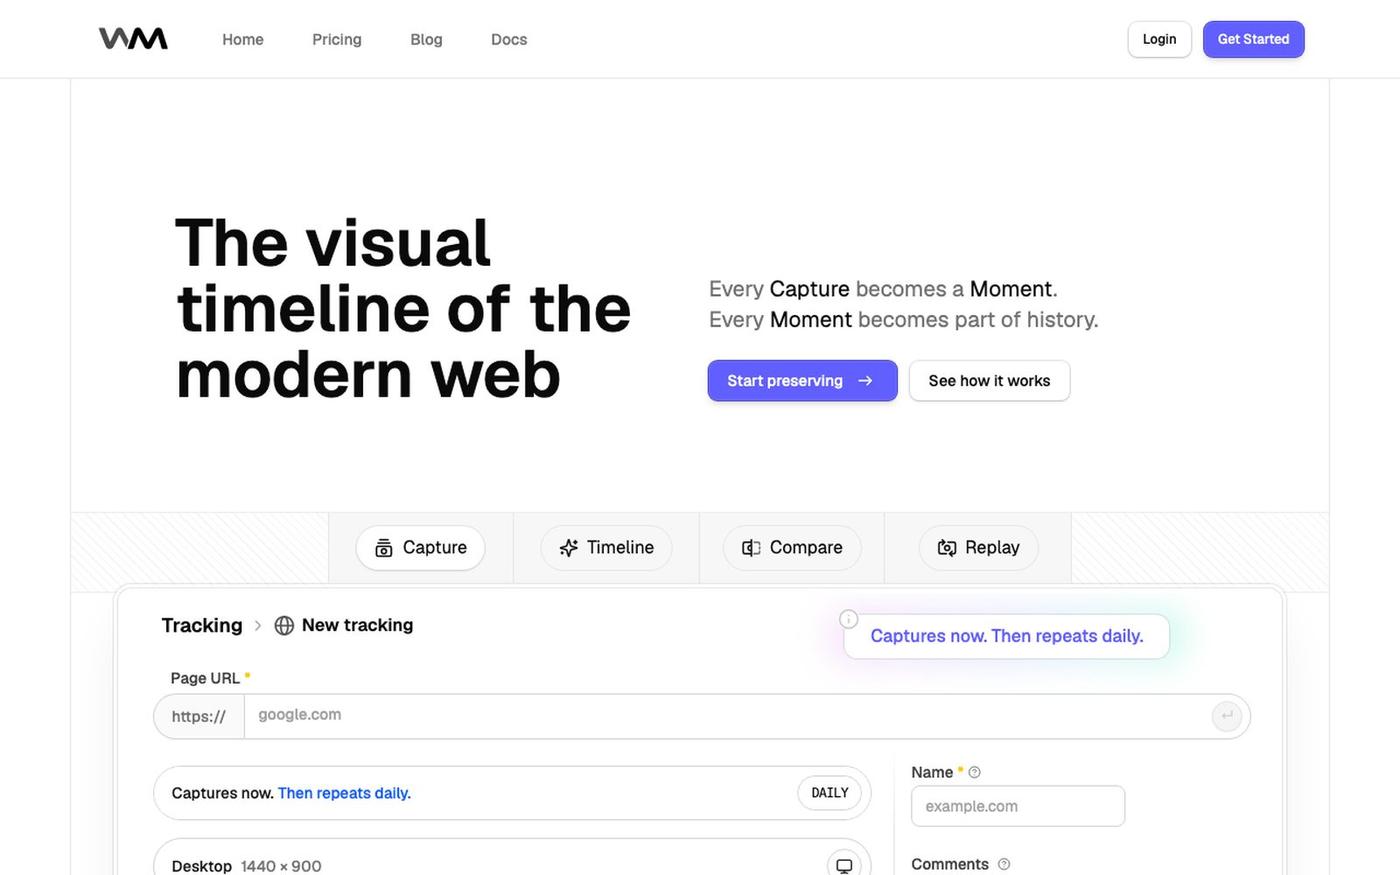
Task: Click the Login button
Action: (x=1159, y=39)
